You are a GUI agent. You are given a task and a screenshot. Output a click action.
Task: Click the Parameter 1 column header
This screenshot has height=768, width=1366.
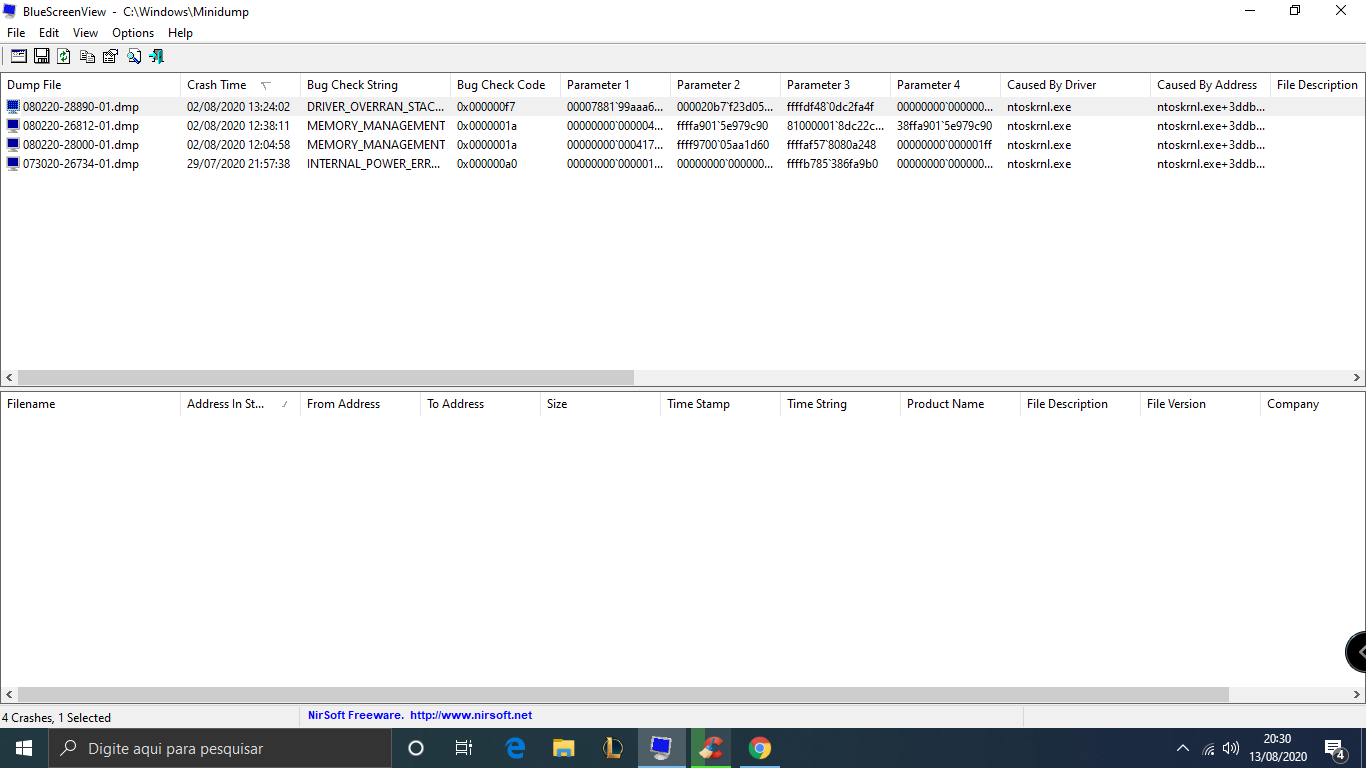pyautogui.click(x=615, y=85)
